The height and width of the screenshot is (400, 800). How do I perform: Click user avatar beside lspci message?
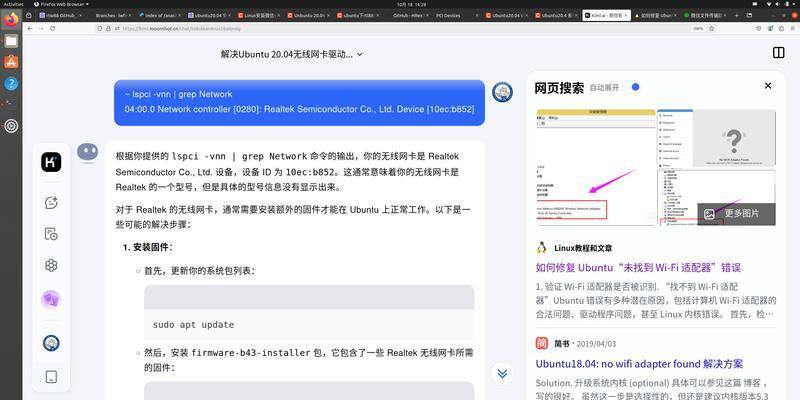[502, 92]
